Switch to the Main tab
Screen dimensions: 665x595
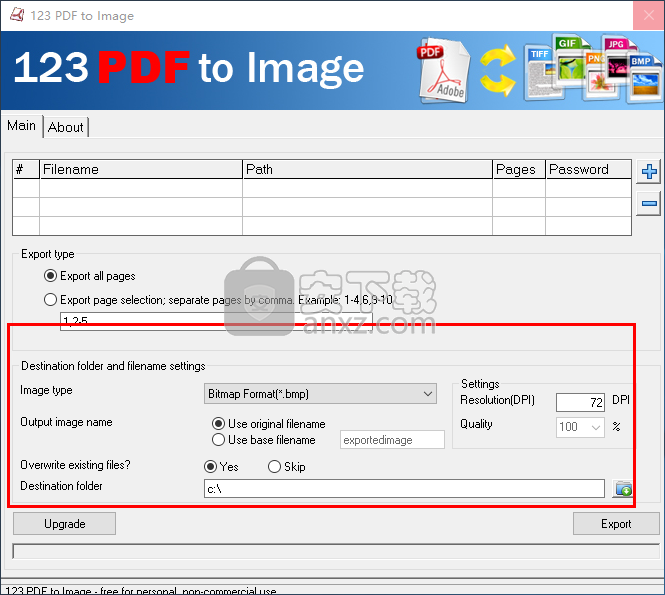tap(22, 126)
